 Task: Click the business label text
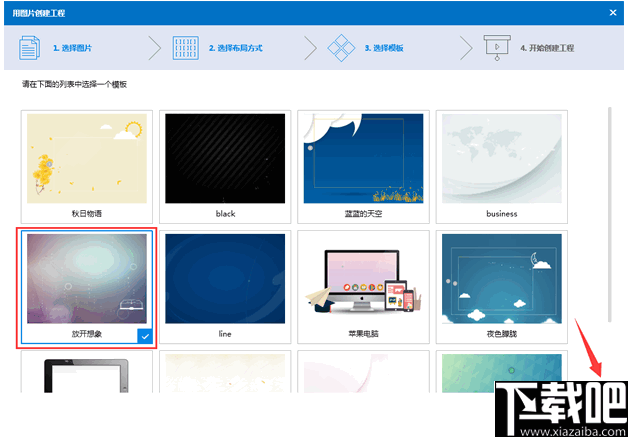coord(501,214)
